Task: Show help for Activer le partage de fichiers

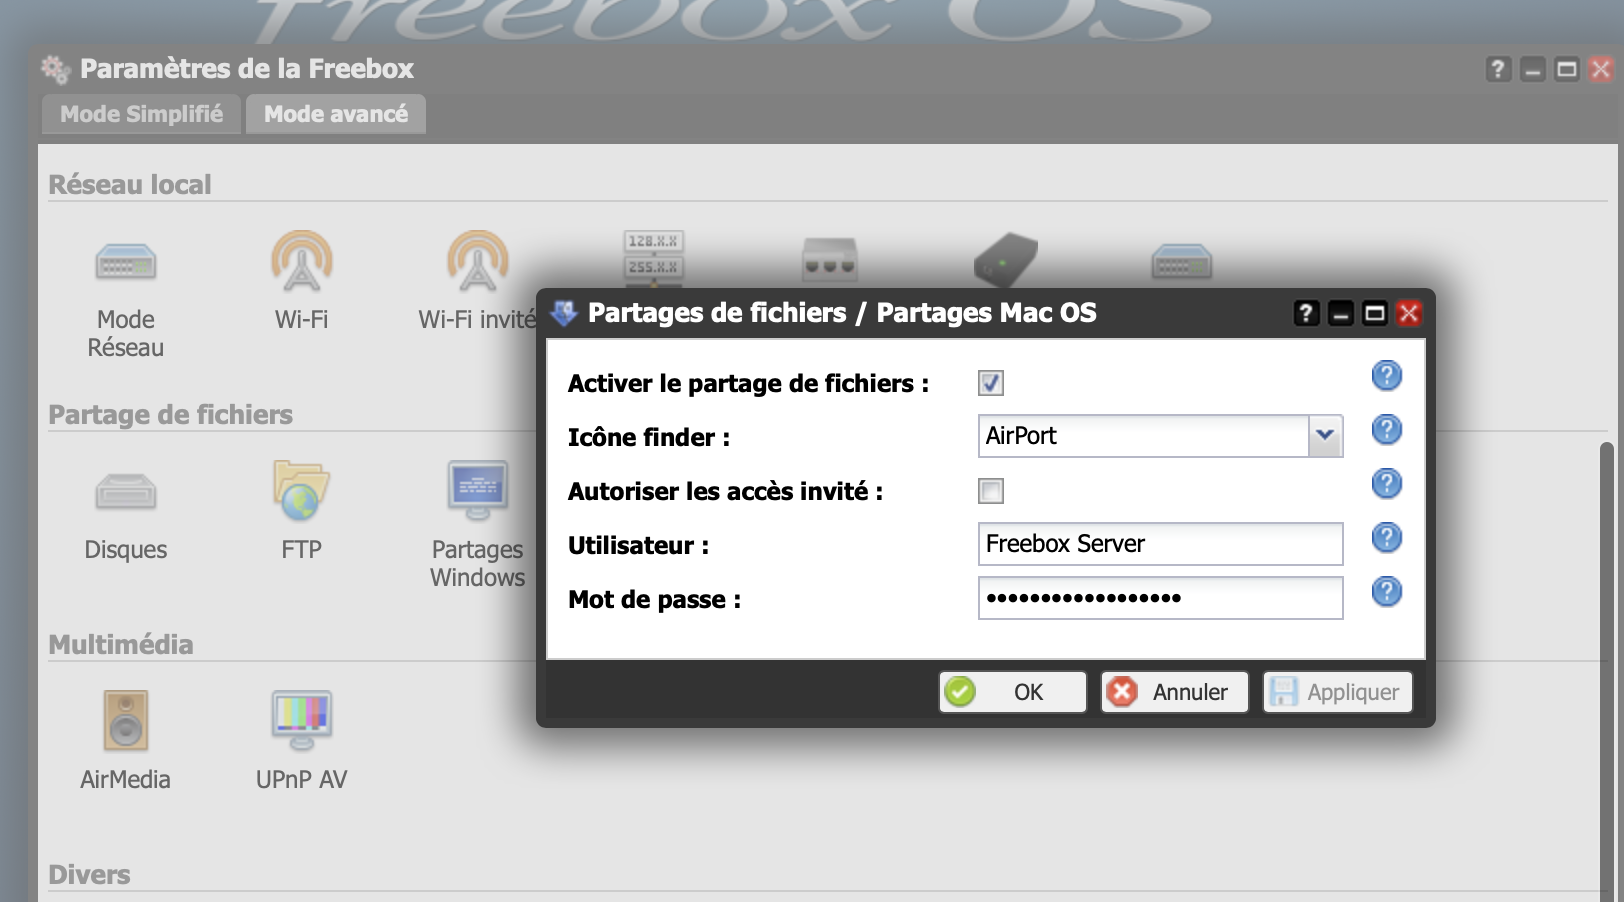Action: click(1387, 376)
